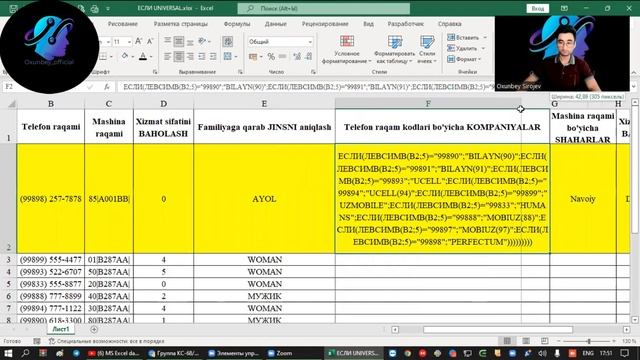The width and height of the screenshot is (640, 360).
Task: Expand merge cells options arrow
Action: click(x=236, y=56)
